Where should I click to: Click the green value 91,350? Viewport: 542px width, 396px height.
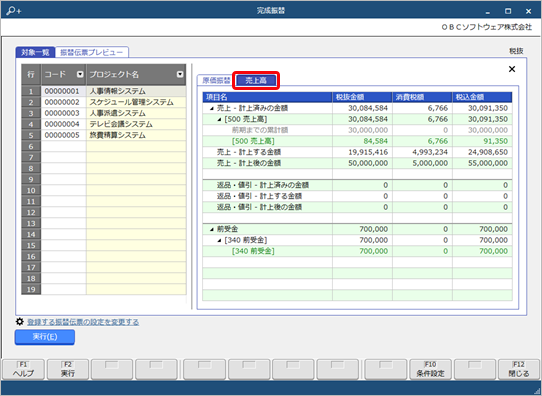click(x=495, y=141)
